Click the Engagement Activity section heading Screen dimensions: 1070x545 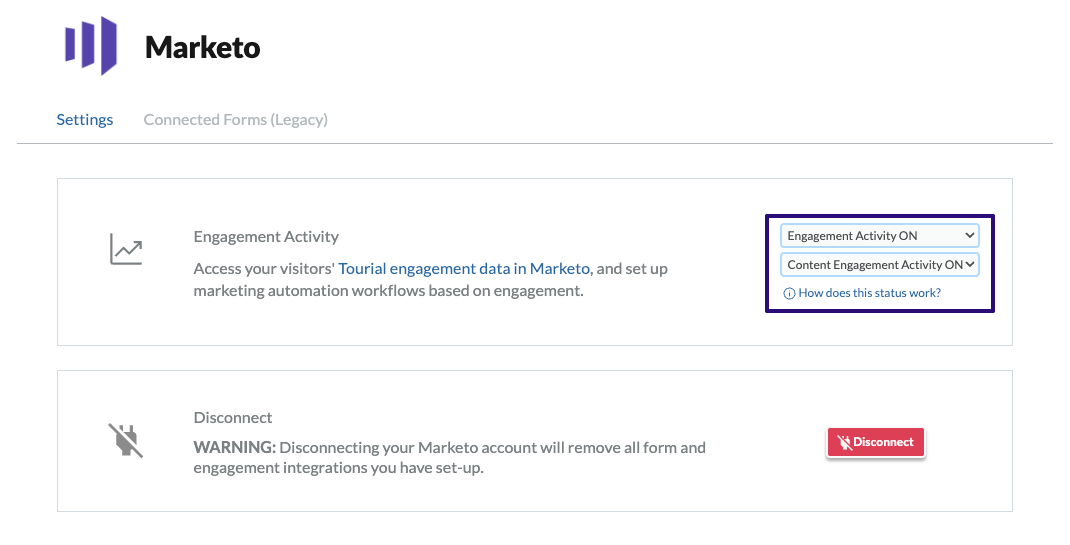[x=266, y=237]
